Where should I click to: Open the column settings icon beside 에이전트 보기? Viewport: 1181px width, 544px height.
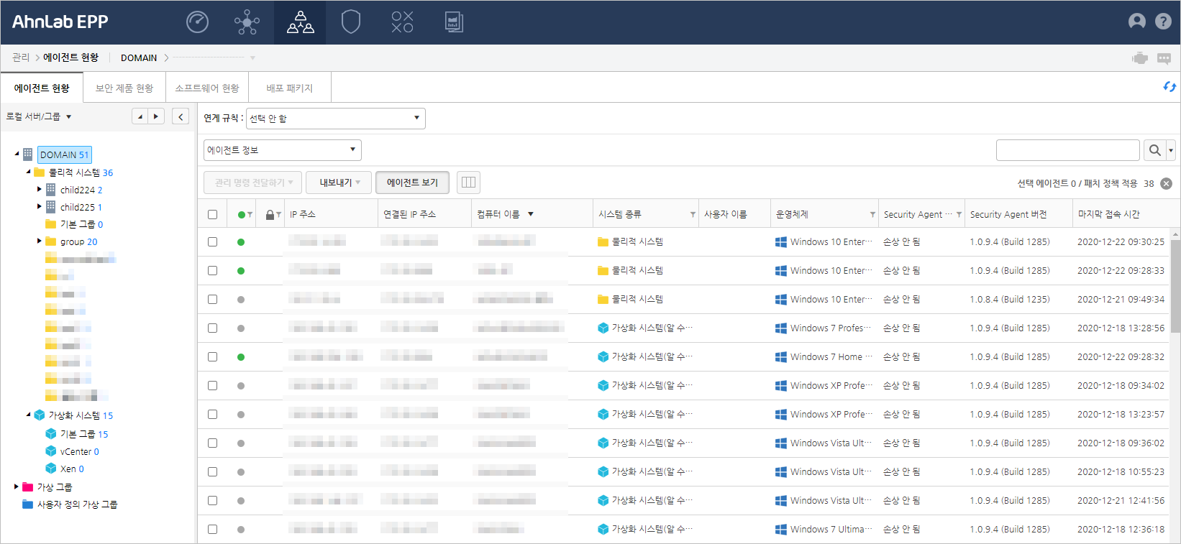point(467,182)
